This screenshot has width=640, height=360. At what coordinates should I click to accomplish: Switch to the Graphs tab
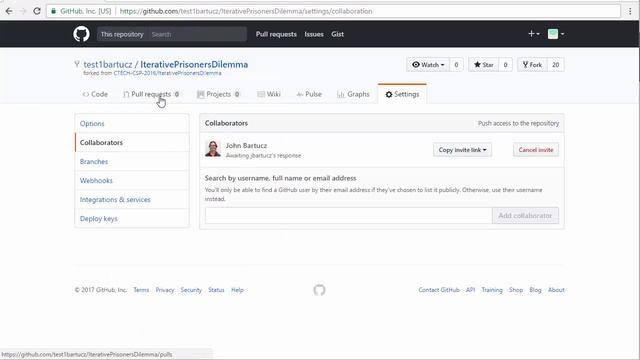pyautogui.click(x=353, y=94)
